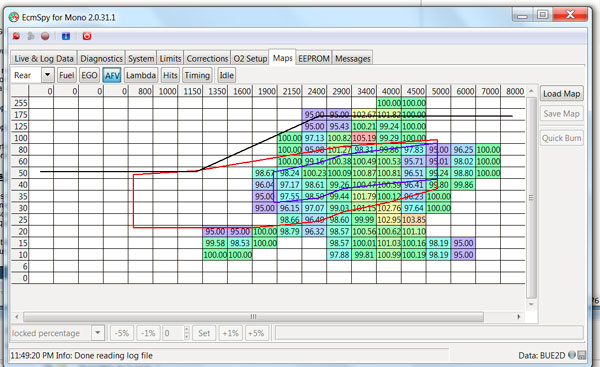The height and width of the screenshot is (367, 600).
Task: Click the blue info icon in toolbar
Action: click(66, 36)
